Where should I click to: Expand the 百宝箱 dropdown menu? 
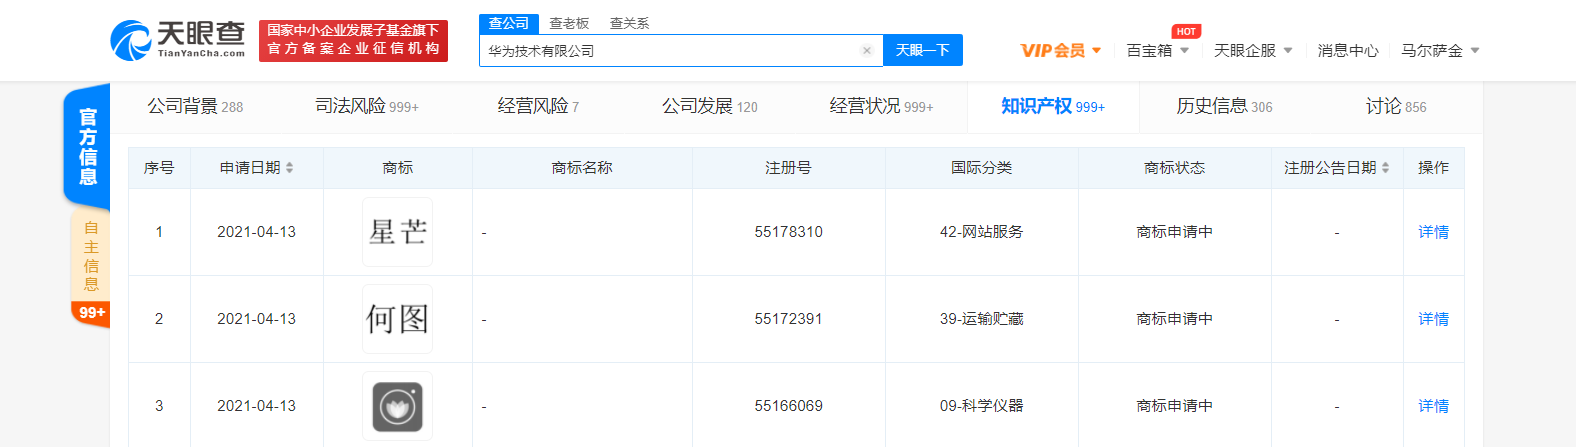(x=1157, y=51)
